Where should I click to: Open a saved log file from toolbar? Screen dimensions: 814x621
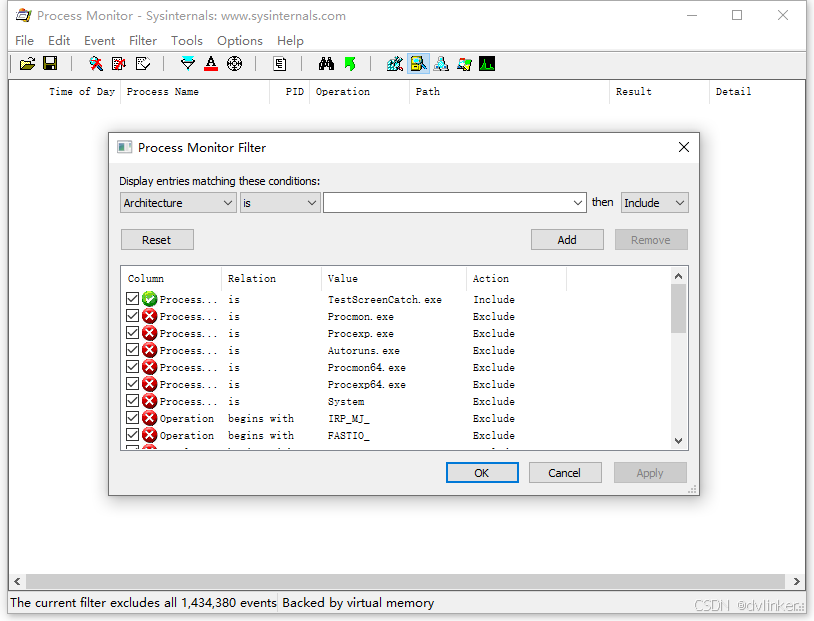point(28,64)
